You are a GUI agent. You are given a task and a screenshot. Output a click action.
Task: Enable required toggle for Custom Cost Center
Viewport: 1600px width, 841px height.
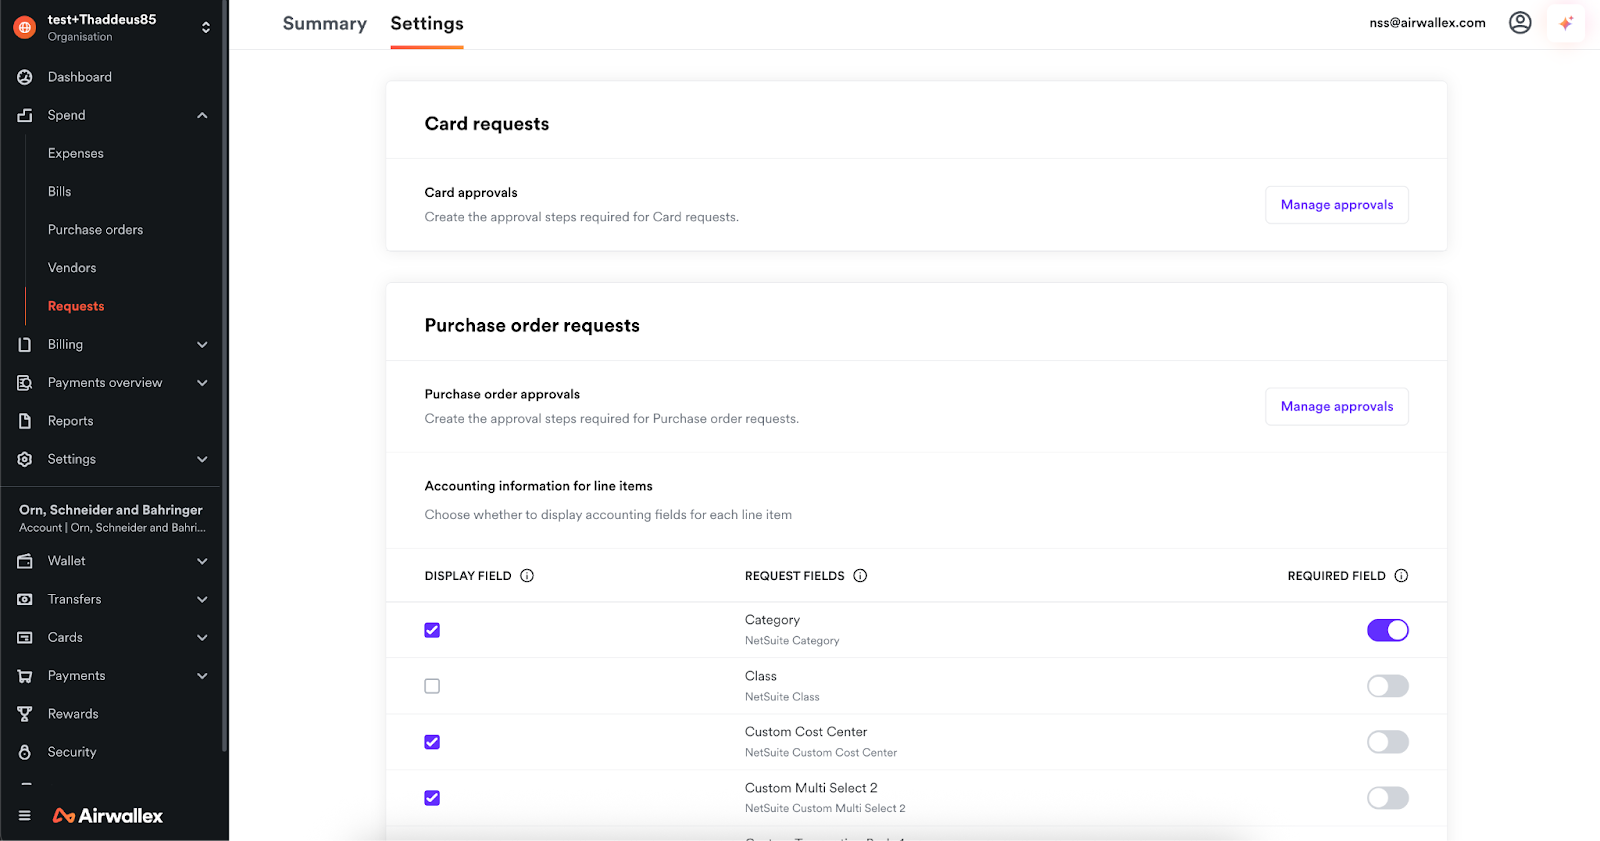1387,742
